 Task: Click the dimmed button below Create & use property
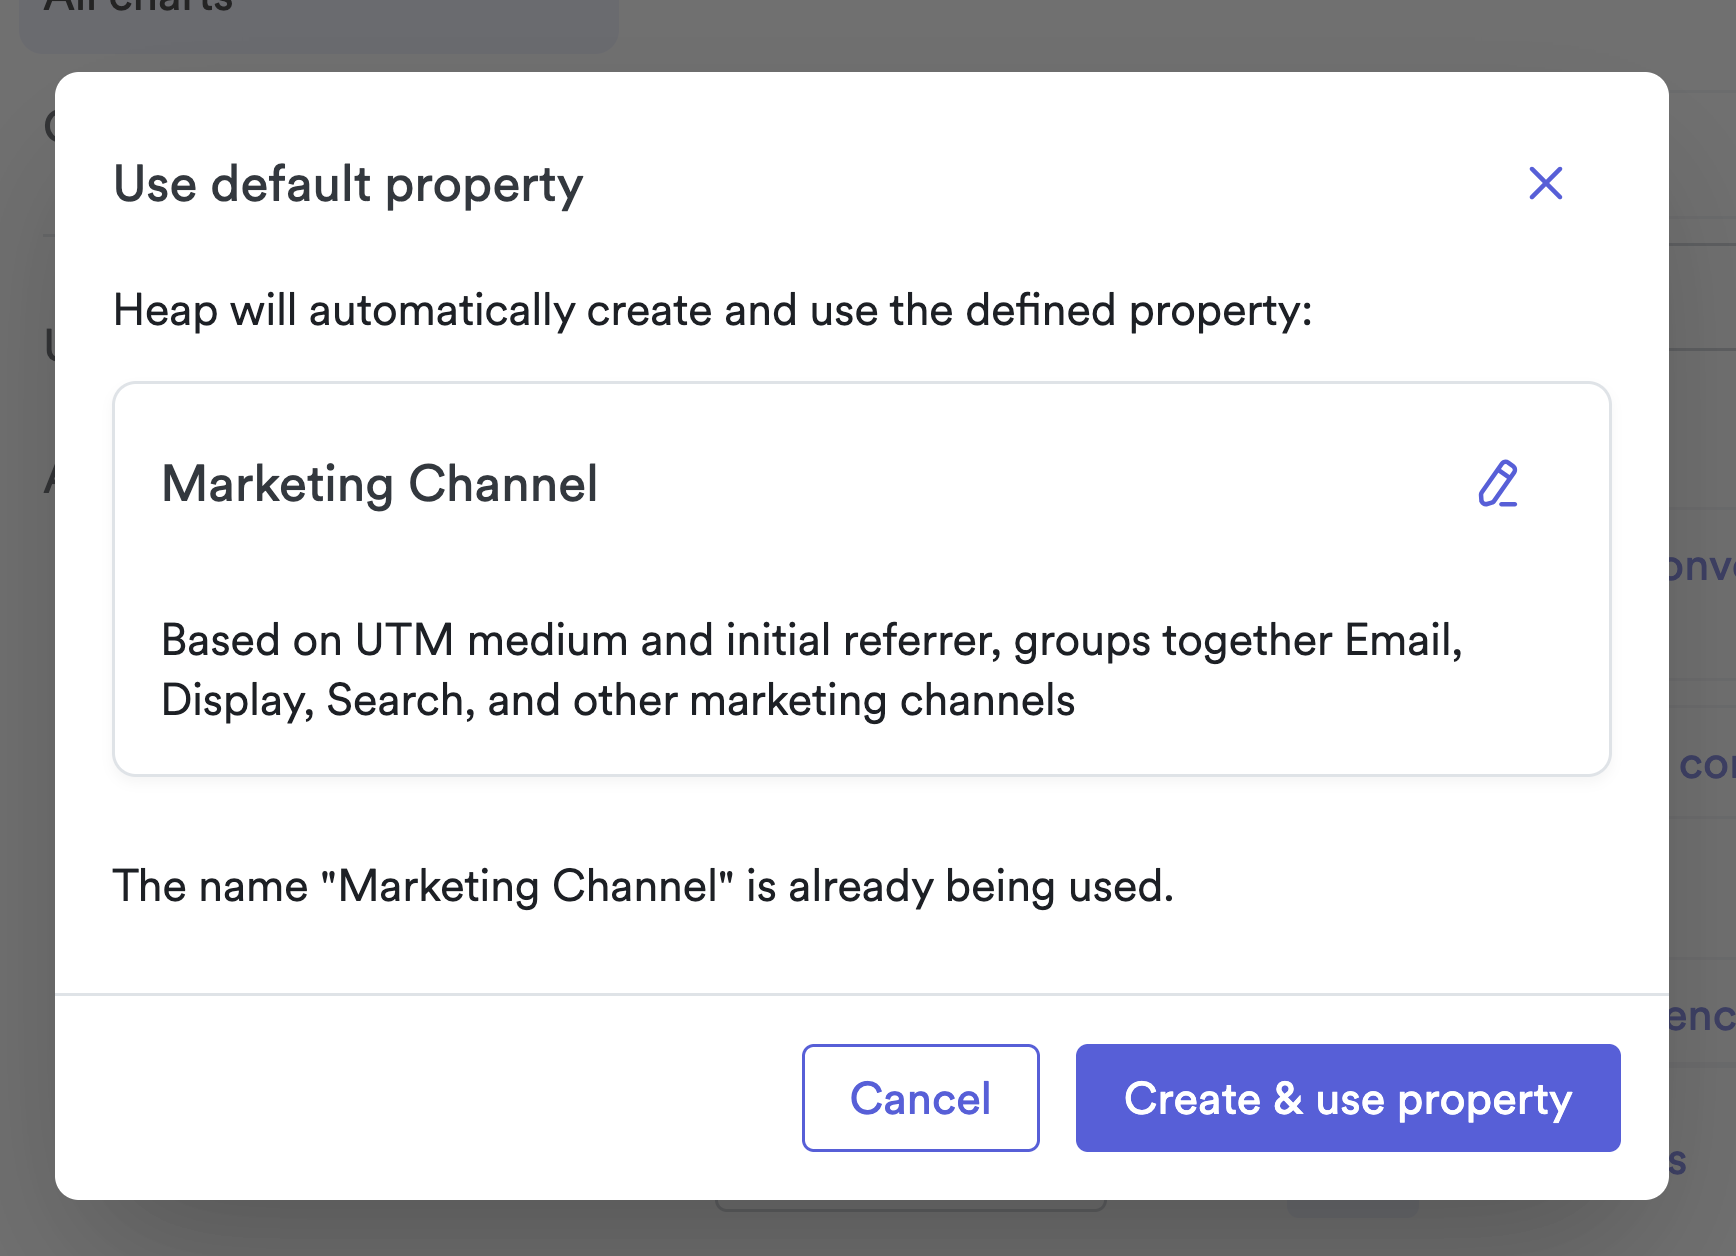(1352, 1209)
